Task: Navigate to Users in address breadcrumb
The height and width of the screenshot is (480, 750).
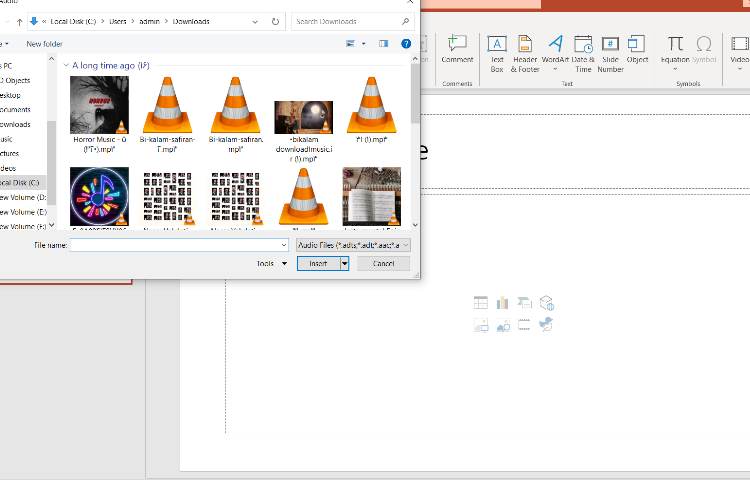Action: pyautogui.click(x=118, y=22)
